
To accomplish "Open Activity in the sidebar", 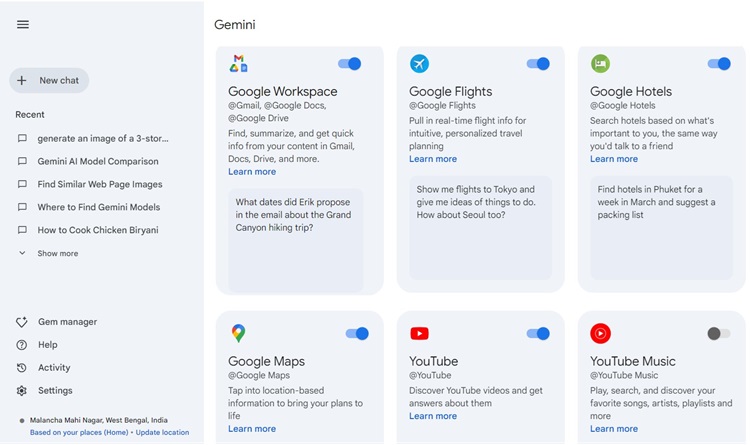I will (x=54, y=368).
